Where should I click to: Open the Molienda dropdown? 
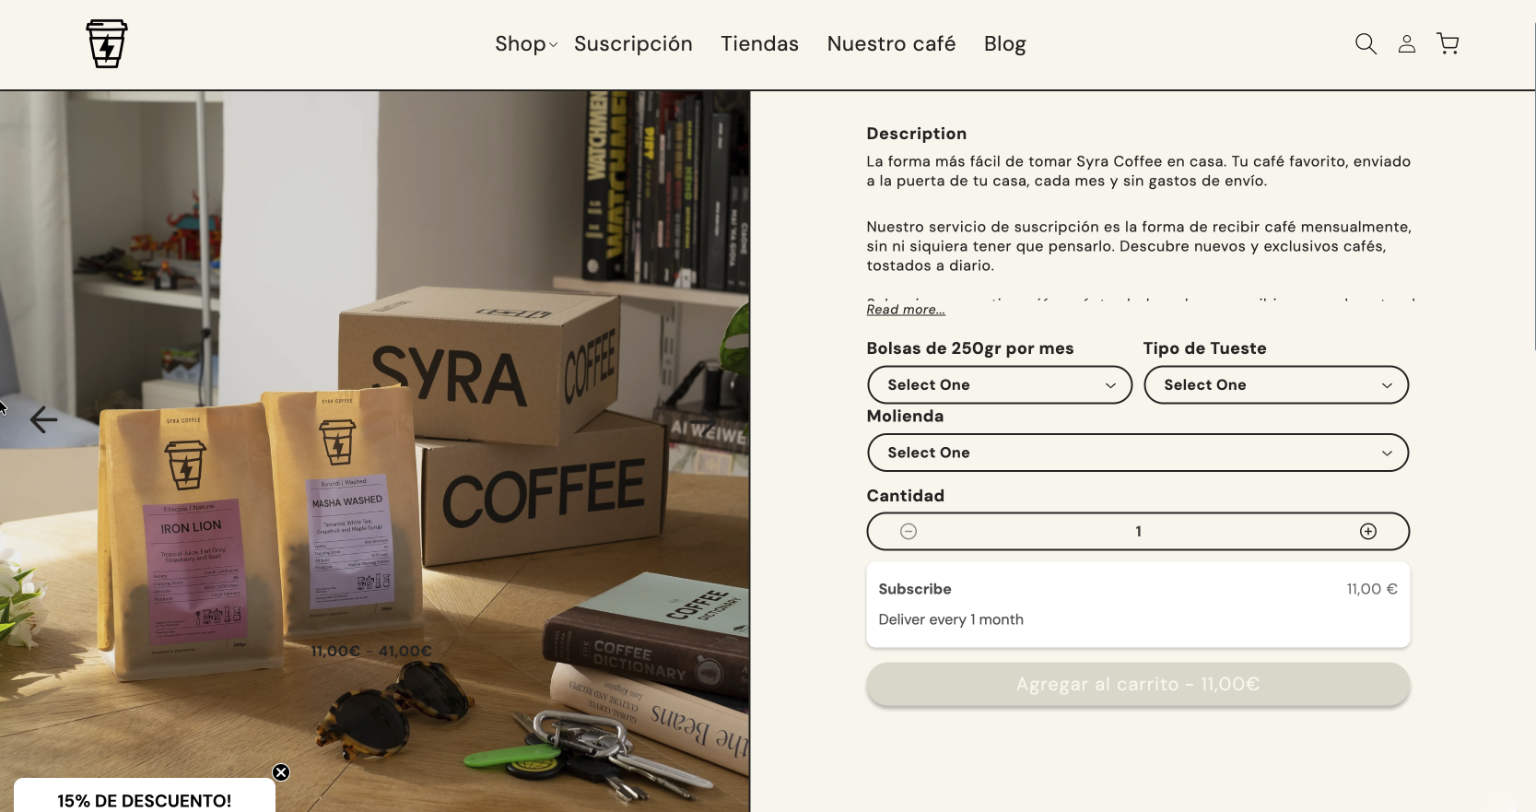coord(1138,453)
